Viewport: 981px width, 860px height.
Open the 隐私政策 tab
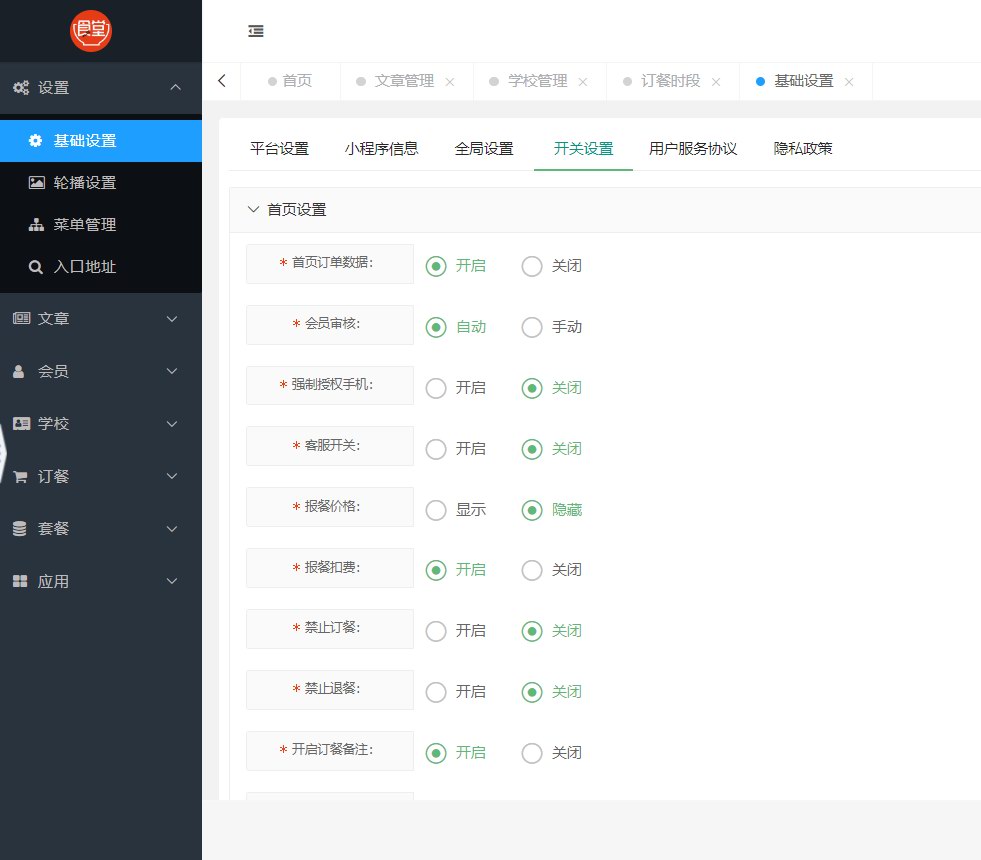pyautogui.click(x=803, y=149)
